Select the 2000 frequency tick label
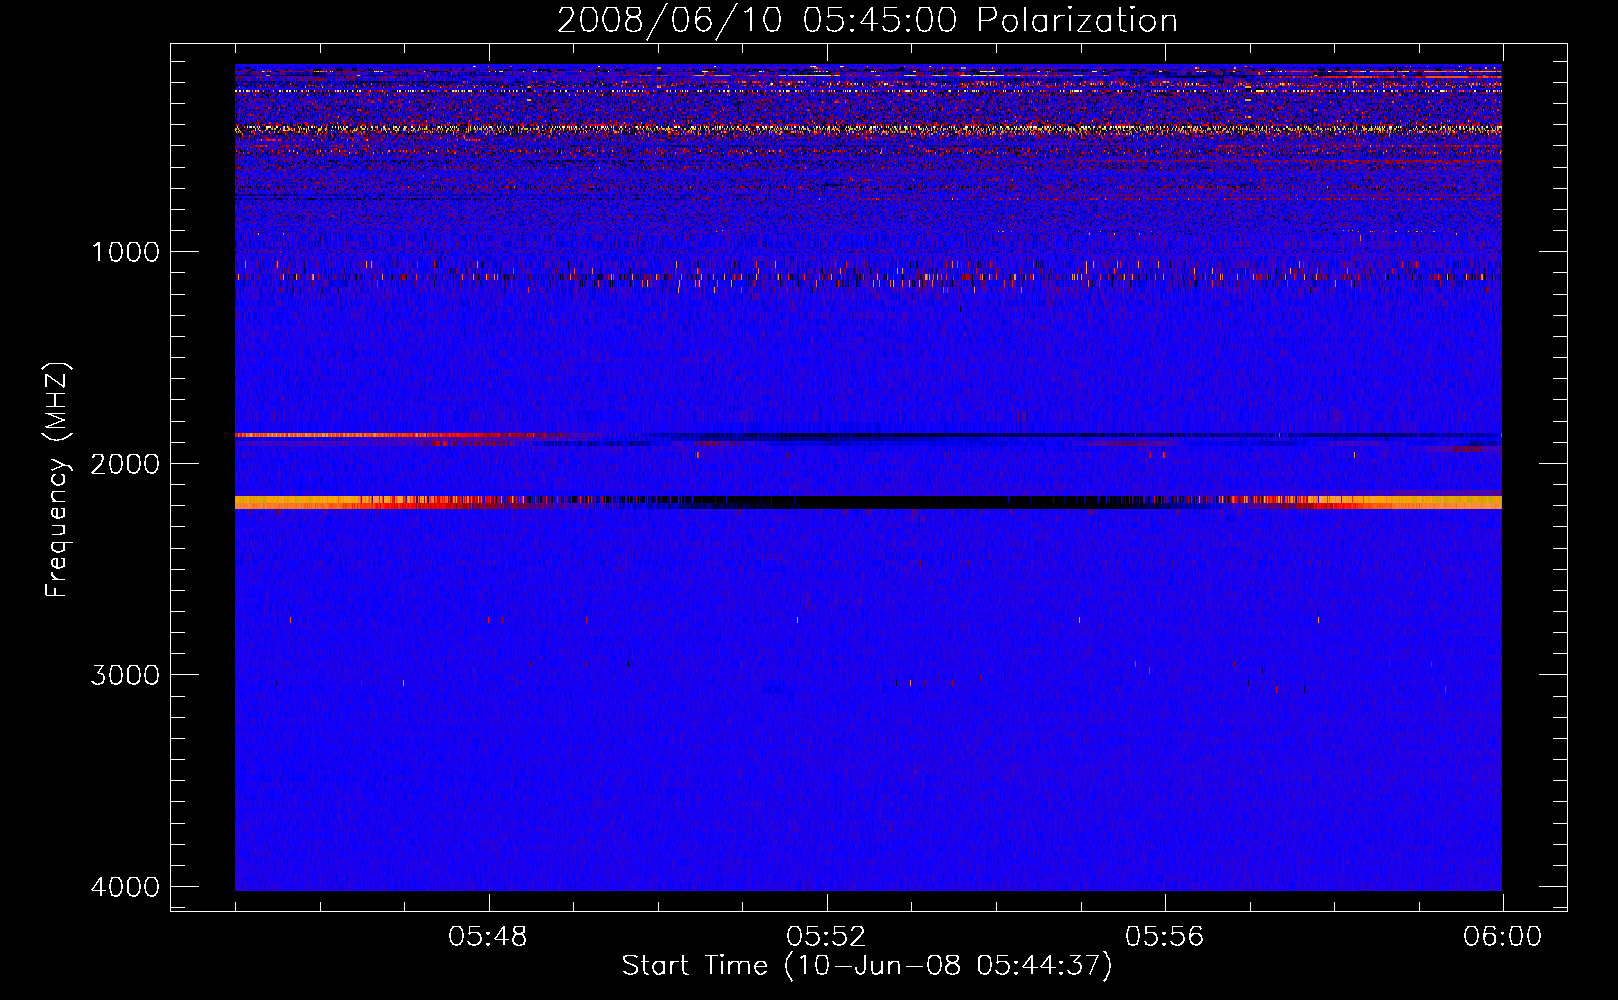Screen dimensions: 1618x1000 point(125,464)
